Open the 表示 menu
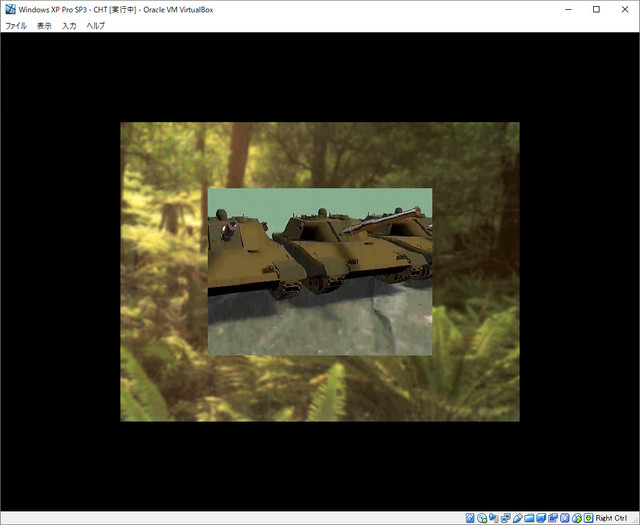The height and width of the screenshot is (525, 640). pyautogui.click(x=44, y=25)
